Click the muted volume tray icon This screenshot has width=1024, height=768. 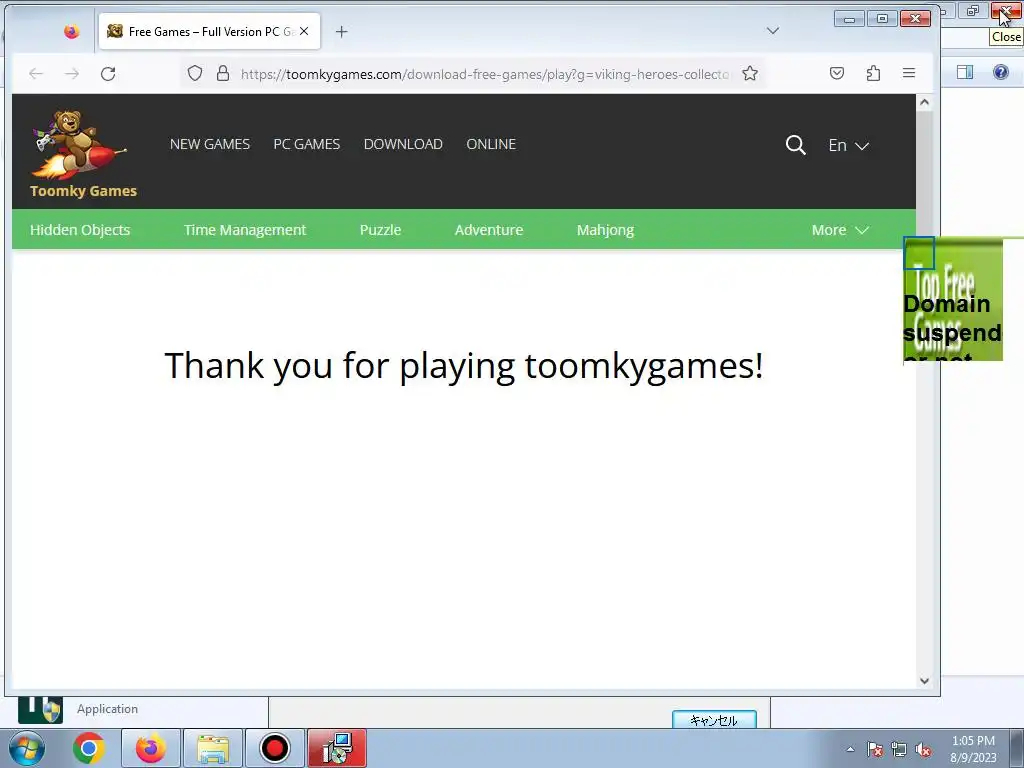[x=923, y=749]
